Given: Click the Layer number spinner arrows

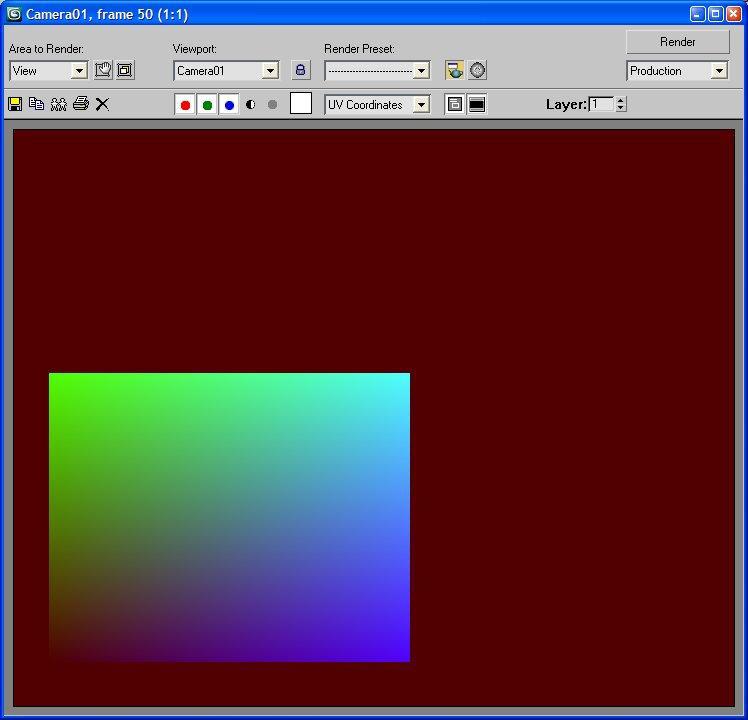Looking at the screenshot, I should 621,104.
